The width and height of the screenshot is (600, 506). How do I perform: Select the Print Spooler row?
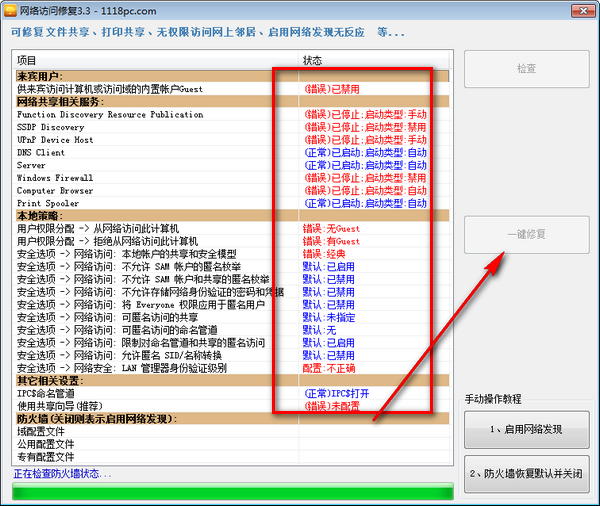[232, 203]
